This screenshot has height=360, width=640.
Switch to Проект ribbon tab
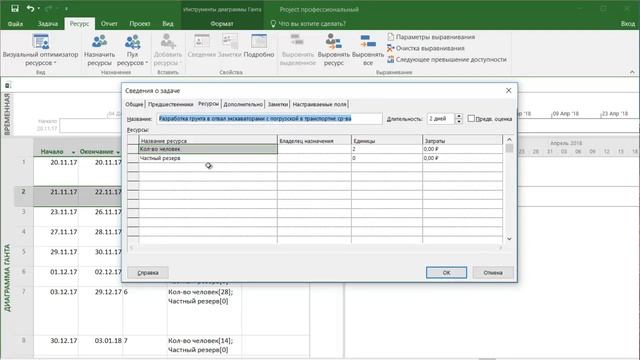140,24
